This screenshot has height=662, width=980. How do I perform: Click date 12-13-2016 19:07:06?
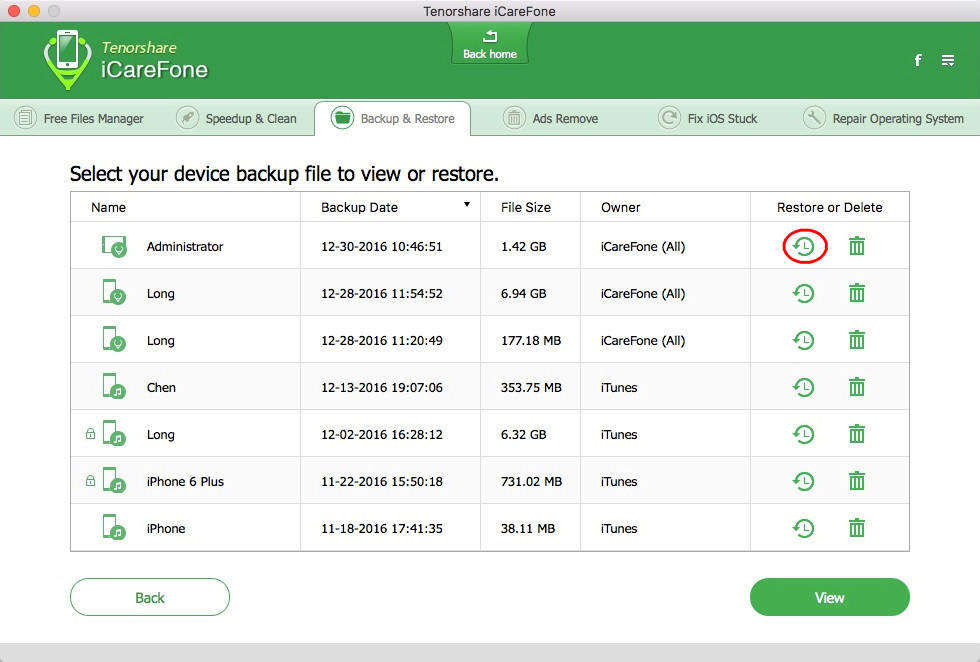(x=382, y=388)
